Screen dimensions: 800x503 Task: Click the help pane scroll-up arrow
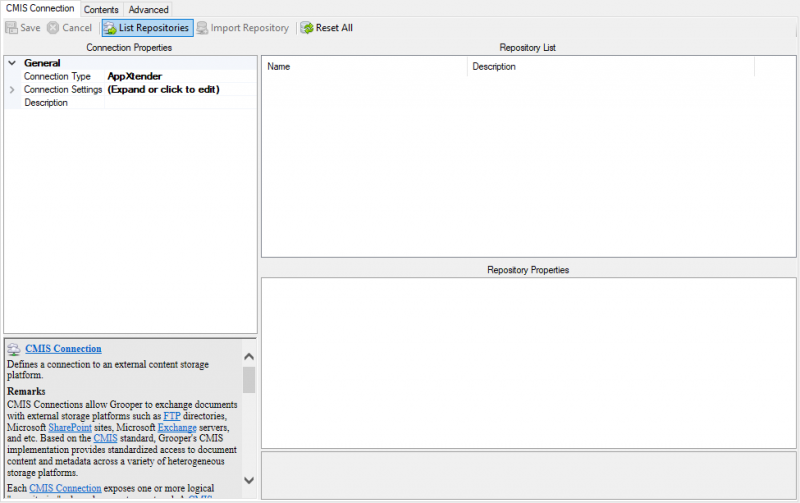point(249,357)
